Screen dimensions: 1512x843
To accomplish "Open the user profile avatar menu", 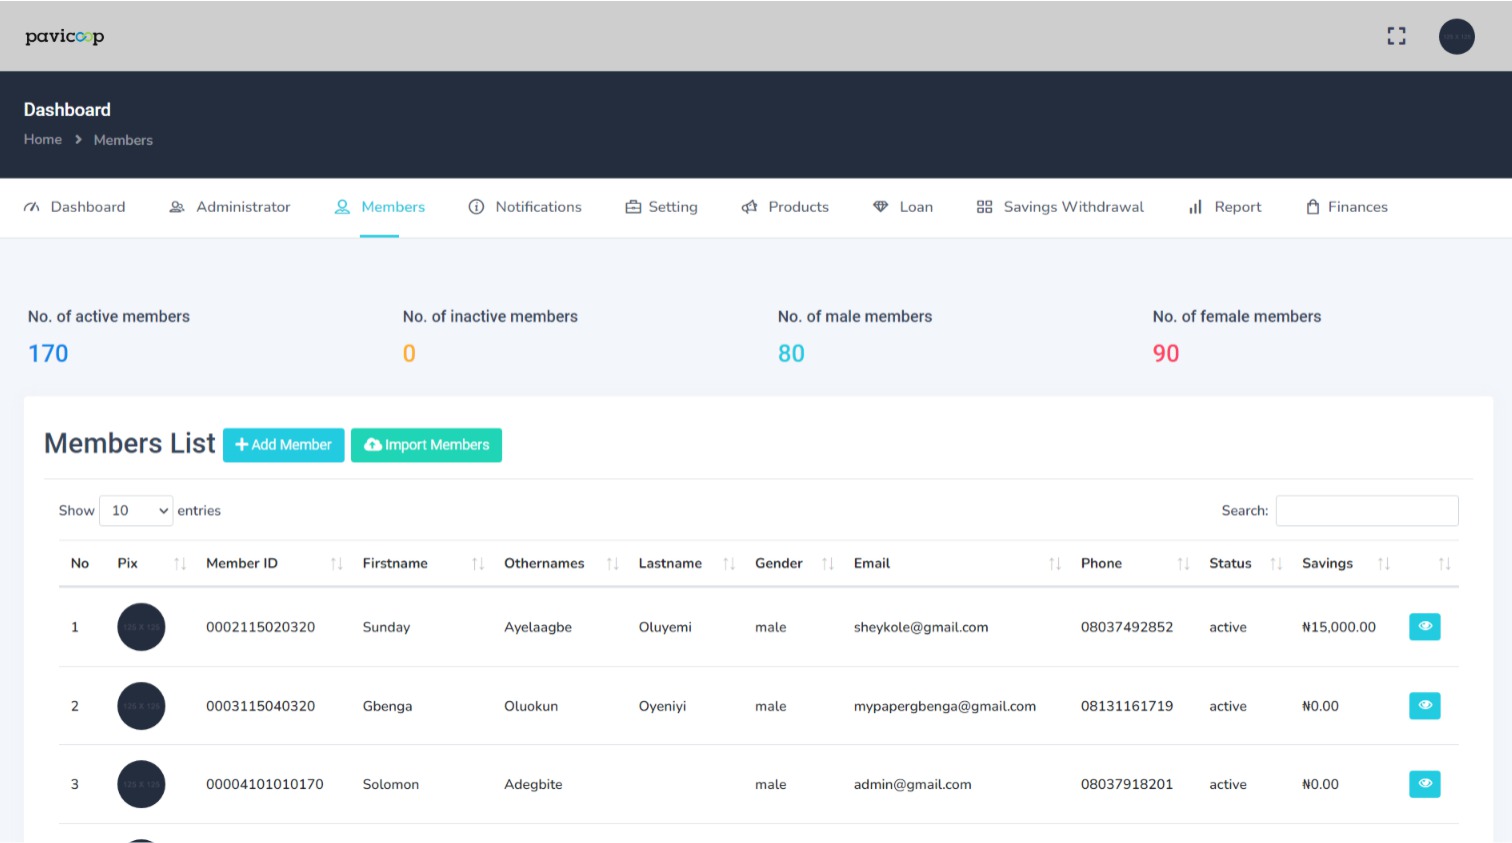I will (1456, 36).
